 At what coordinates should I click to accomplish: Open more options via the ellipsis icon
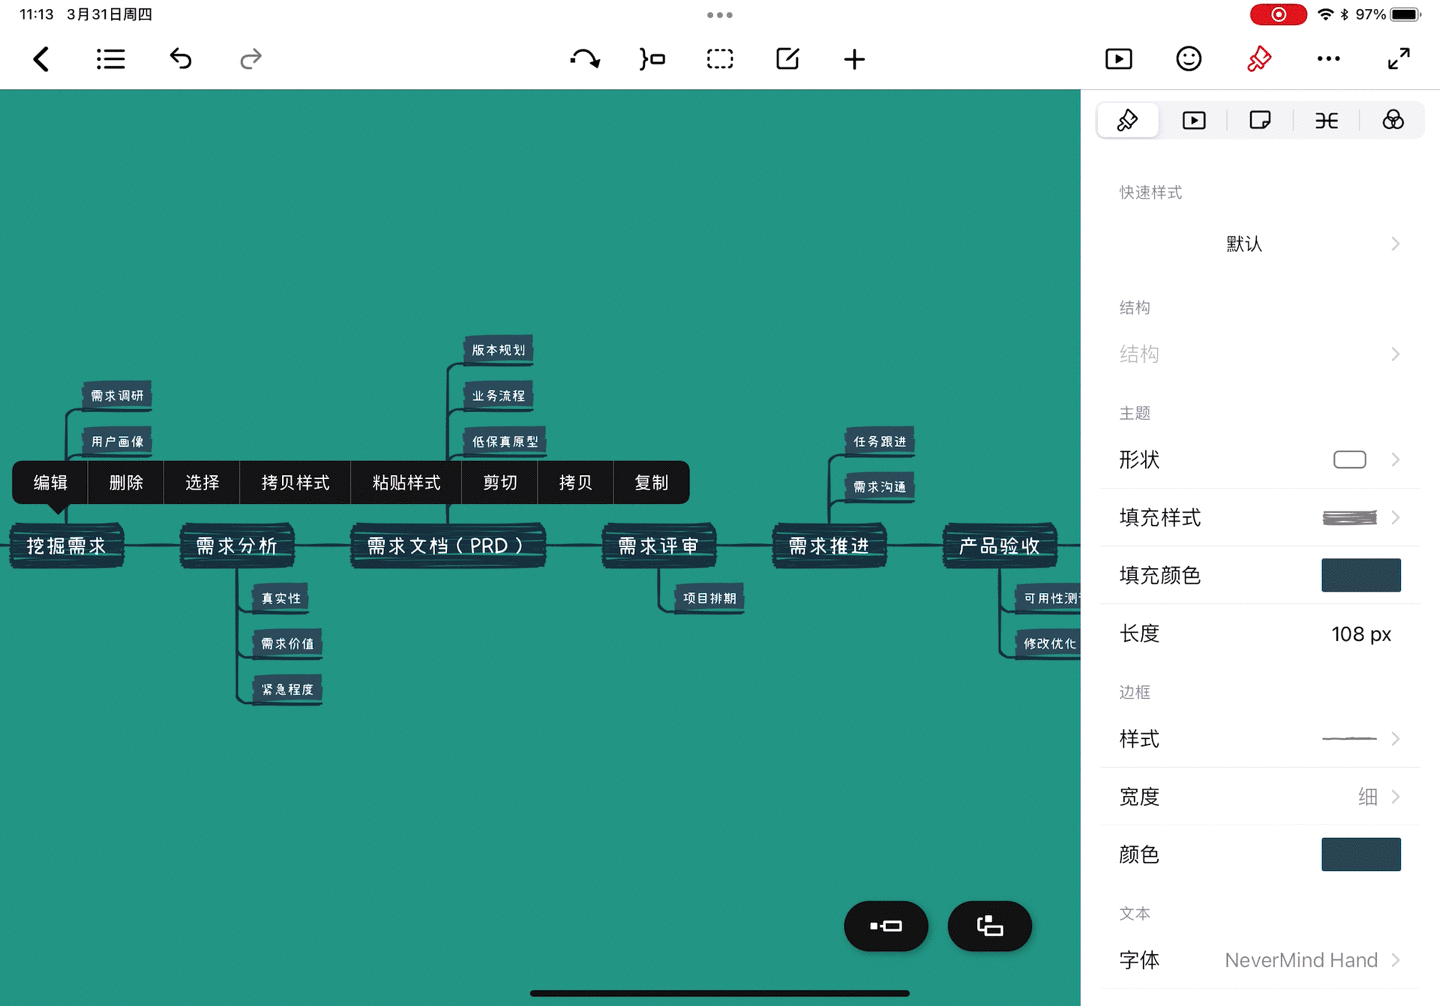click(1328, 59)
